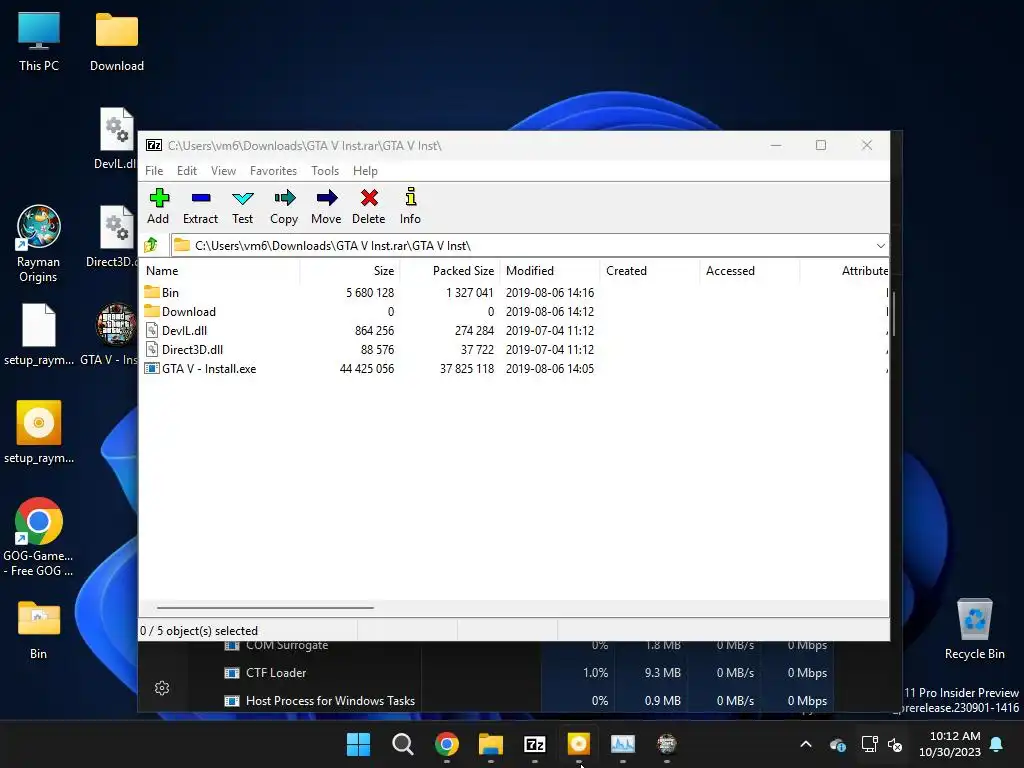Viewport: 1024px width, 768px height.
Task: Open the File menu
Action: tap(154, 170)
